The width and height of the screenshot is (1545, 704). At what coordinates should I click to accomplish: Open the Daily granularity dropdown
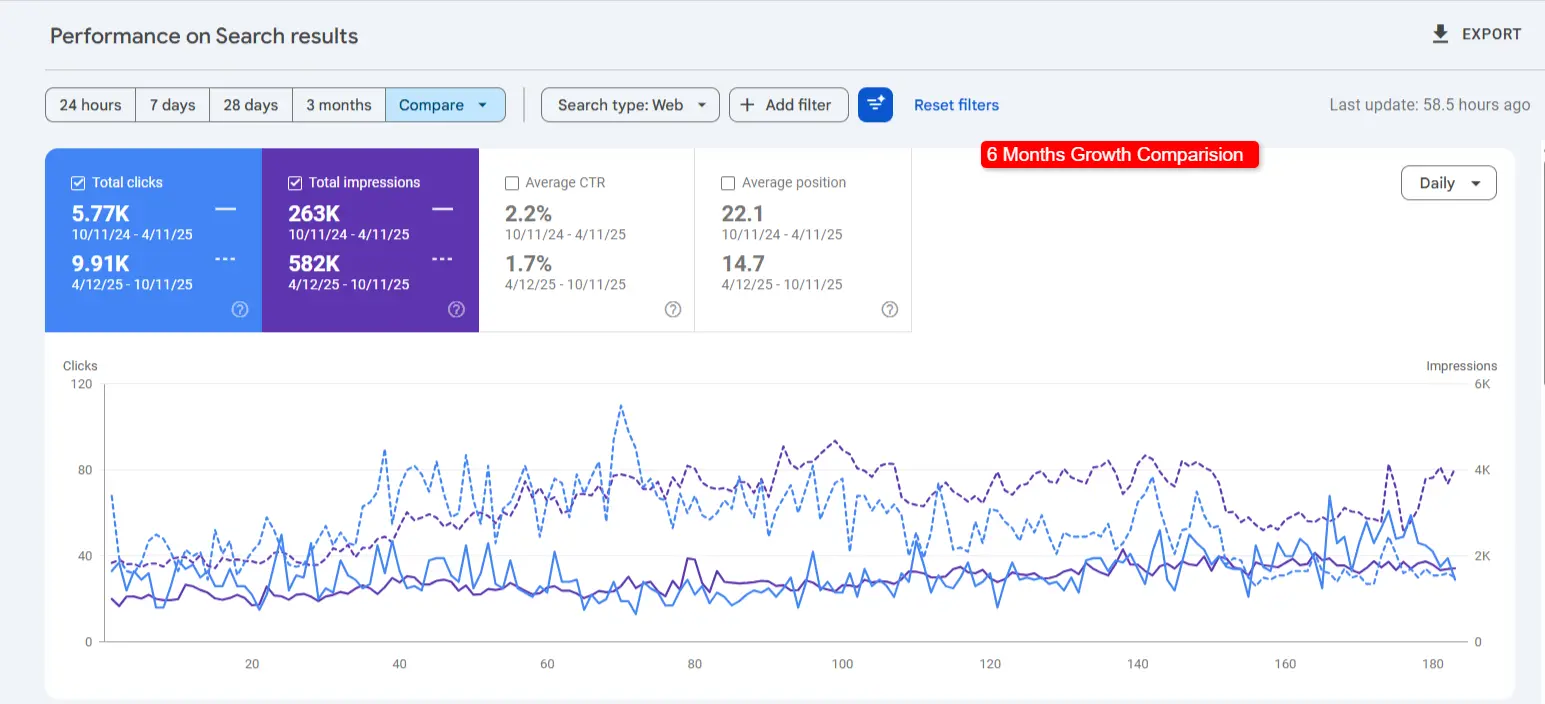[x=1448, y=182]
